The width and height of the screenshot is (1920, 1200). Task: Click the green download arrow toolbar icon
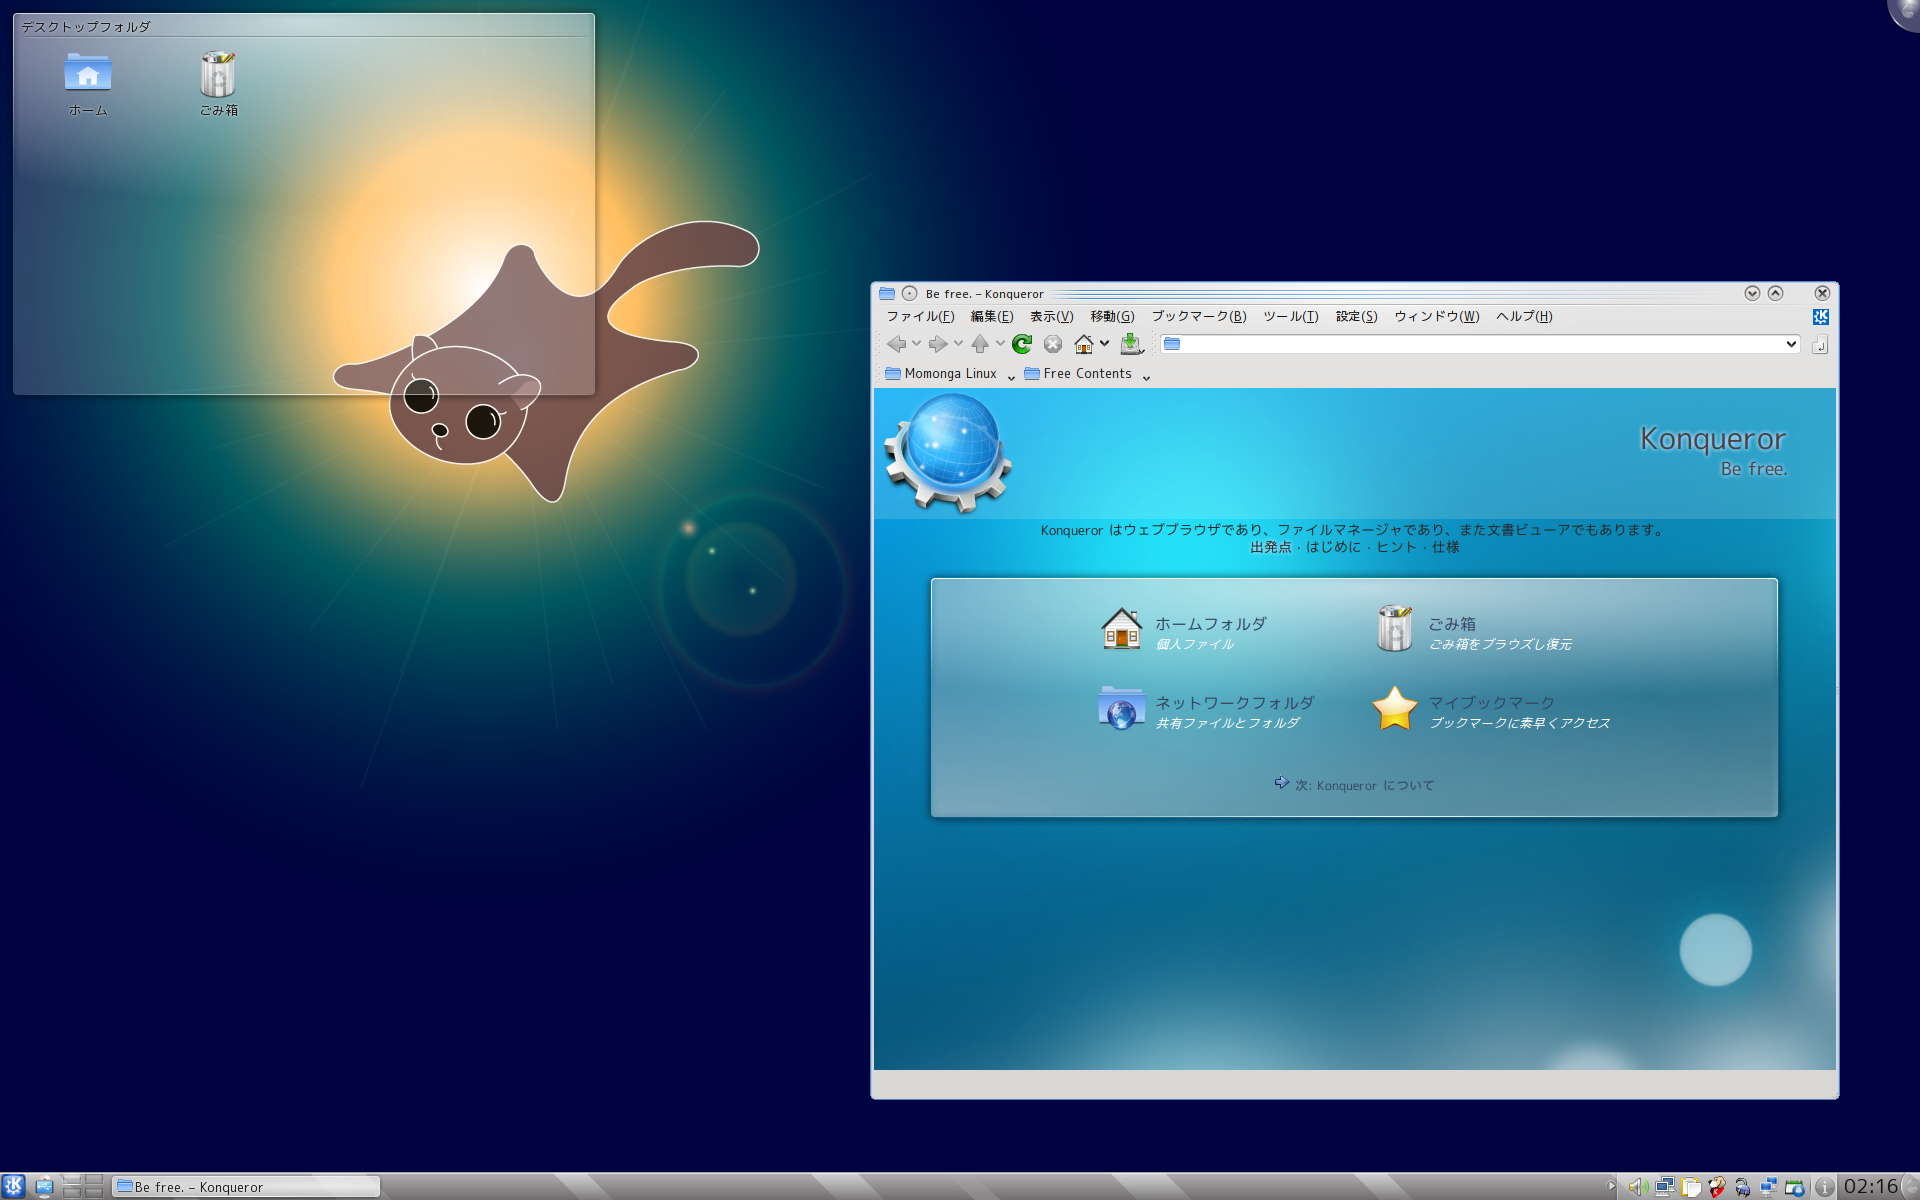[x=1130, y=344]
